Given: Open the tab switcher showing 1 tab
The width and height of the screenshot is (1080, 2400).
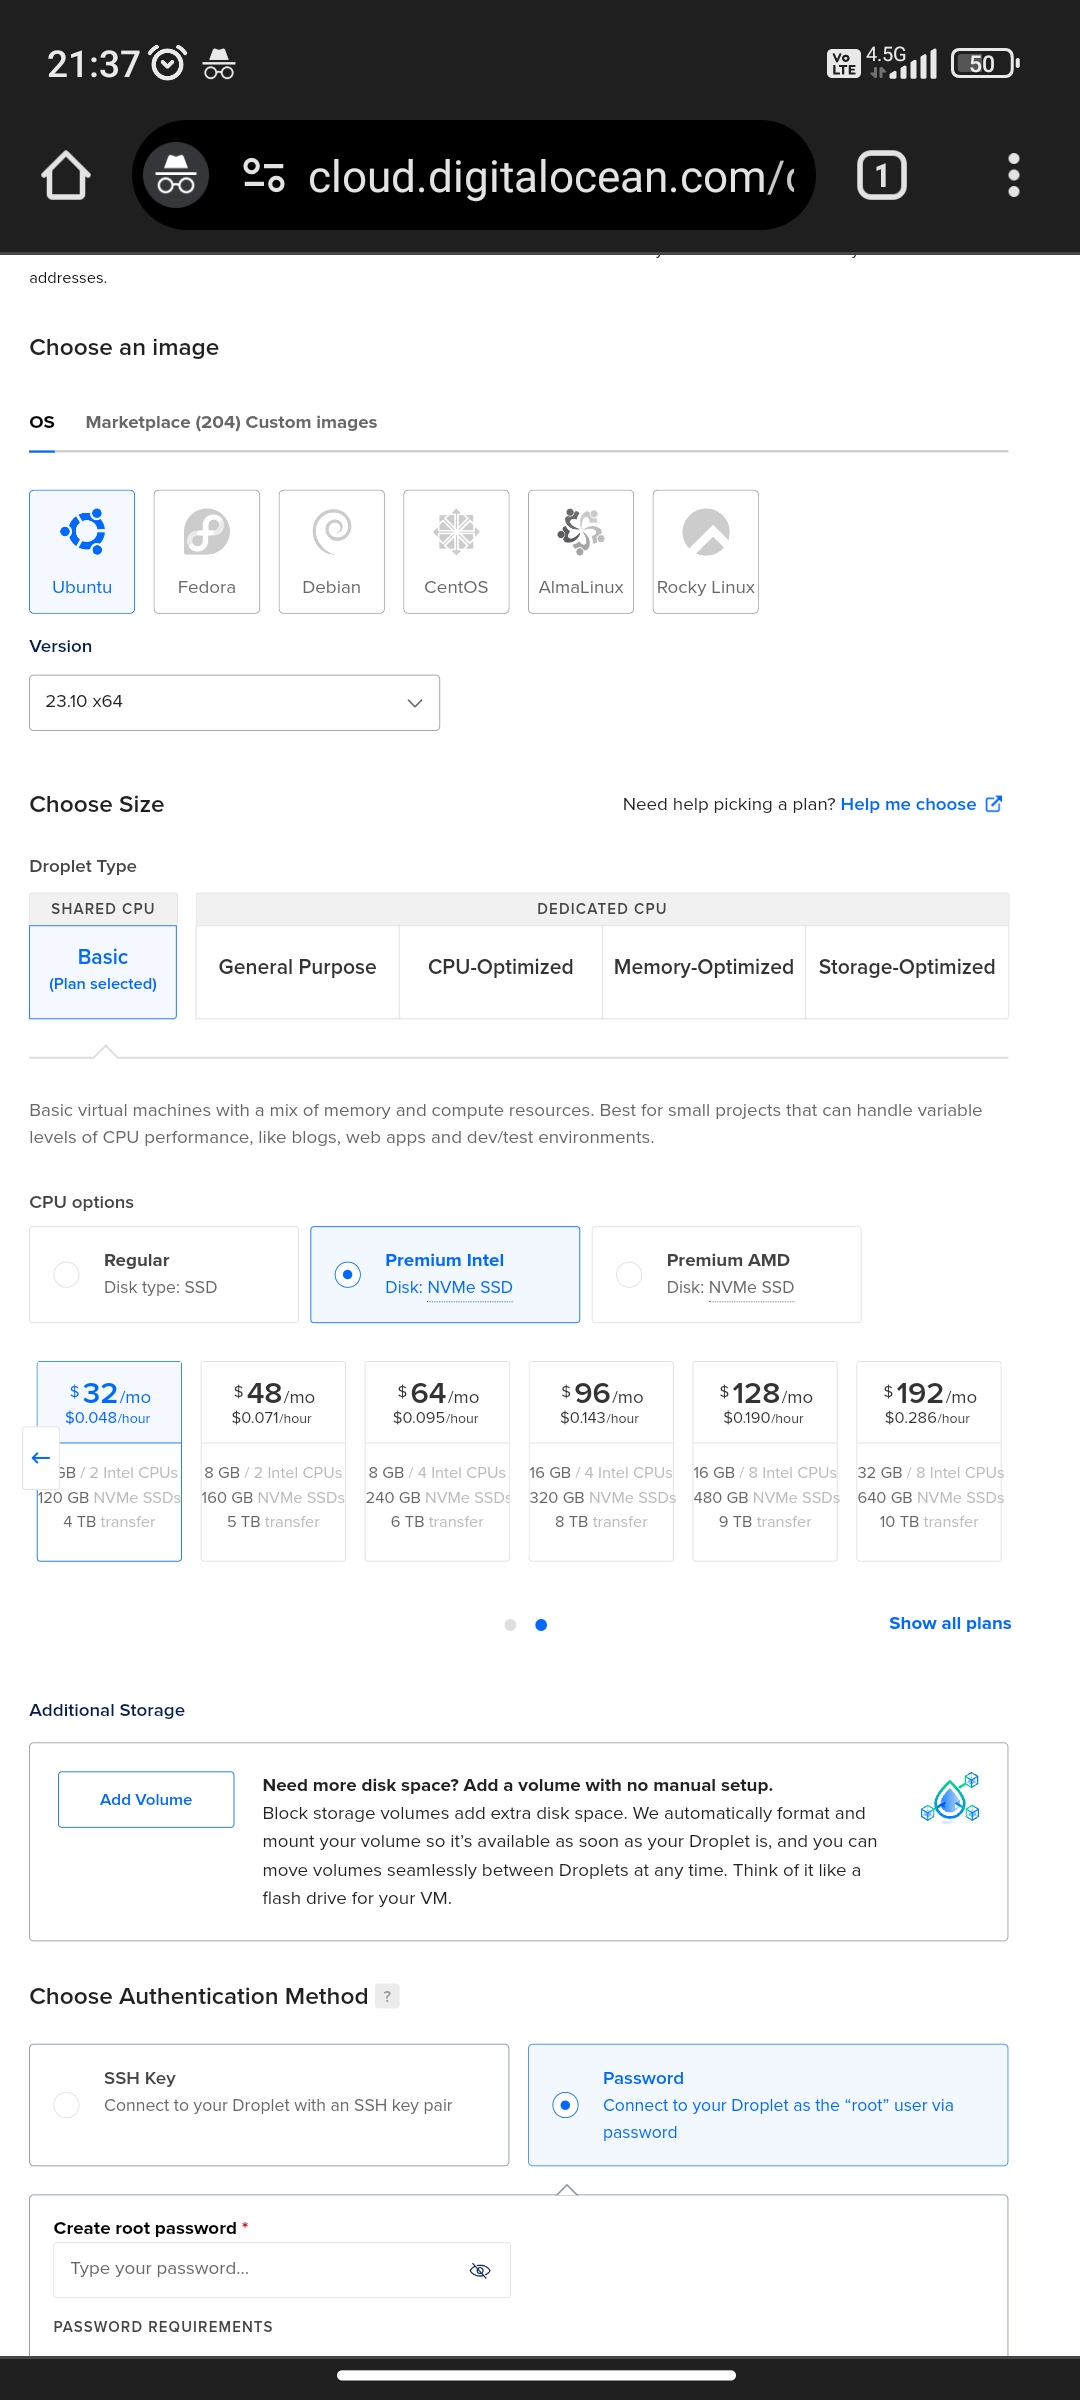Looking at the screenshot, I should point(882,176).
